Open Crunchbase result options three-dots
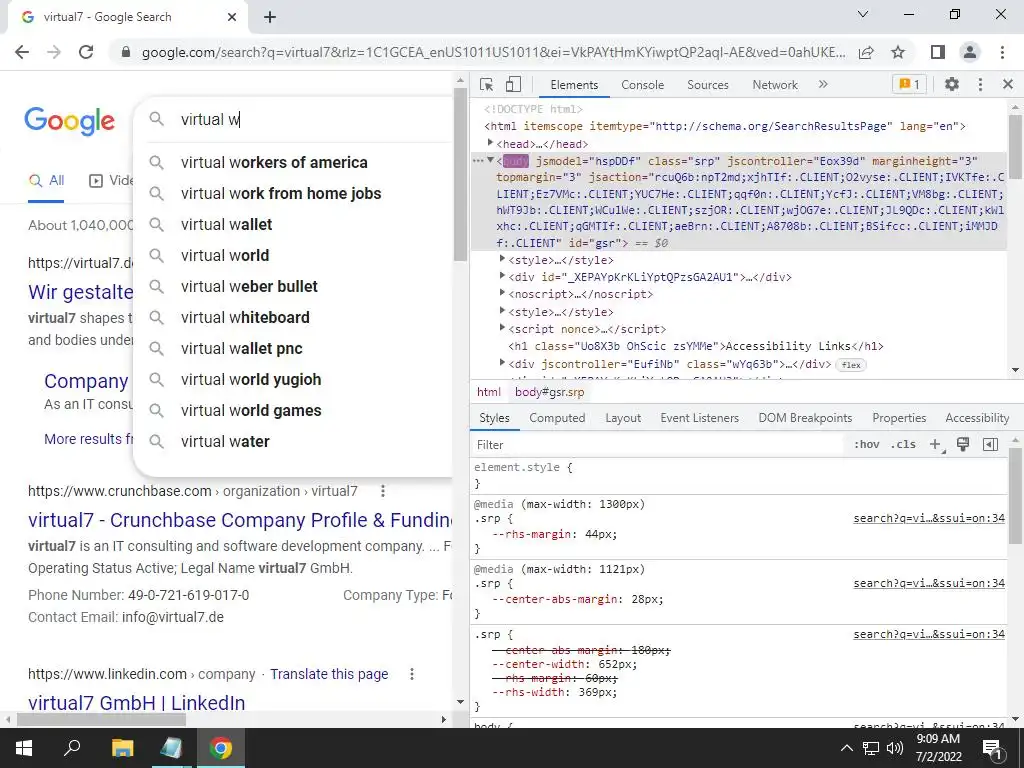The image size is (1024, 768). point(383,491)
